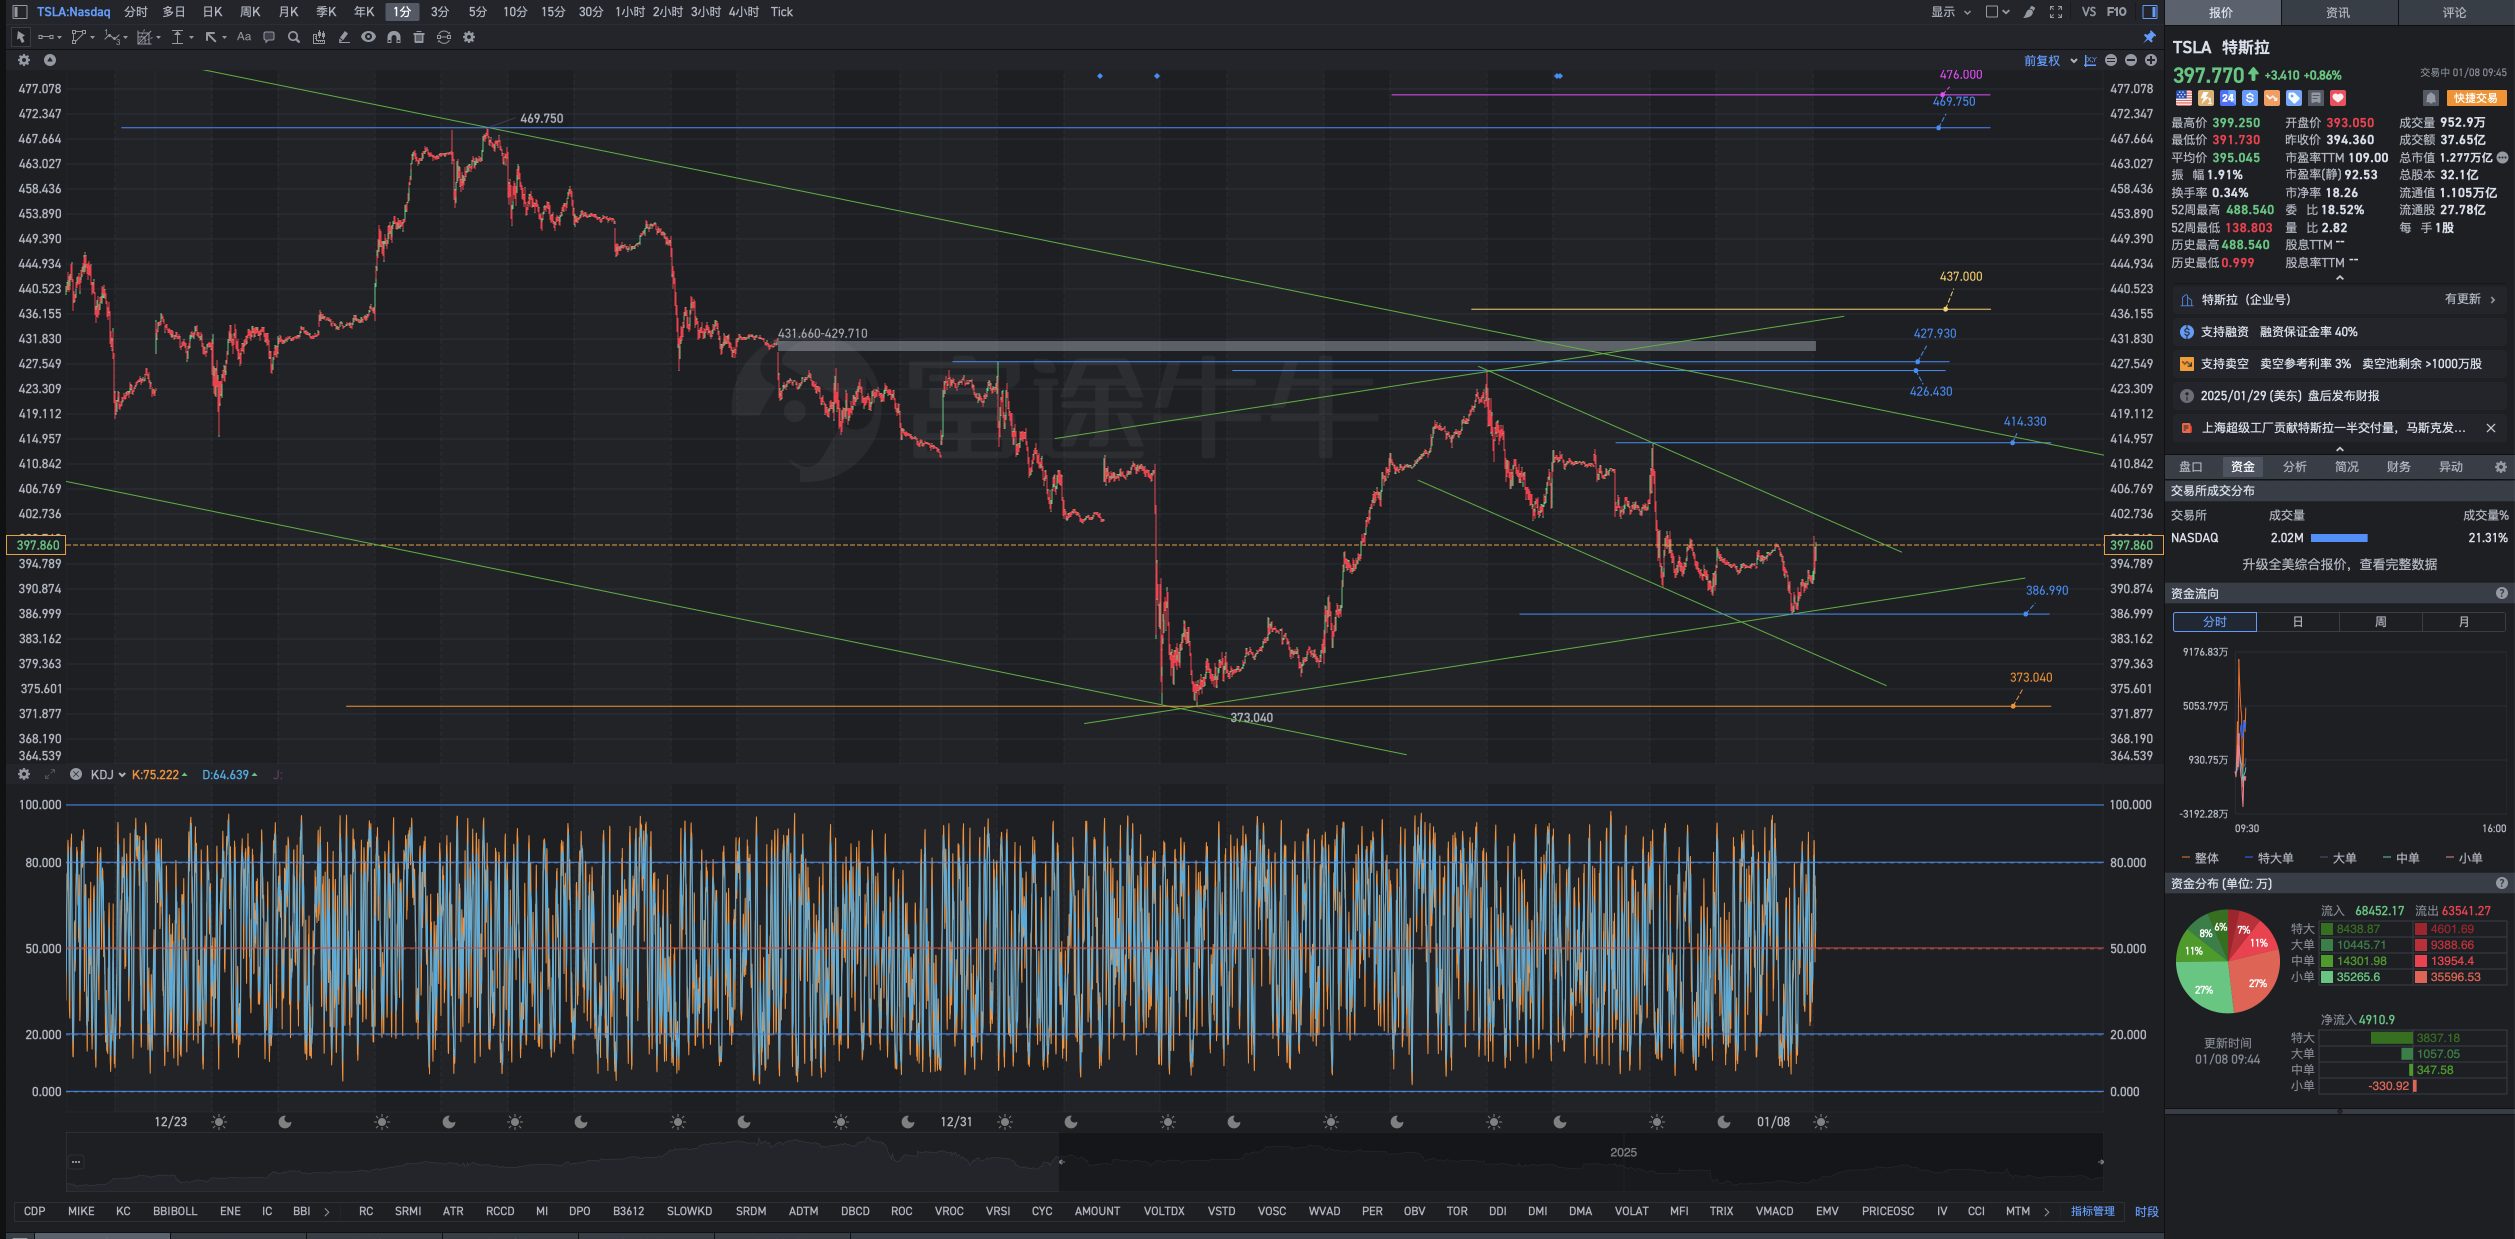Open quote panel settings gear

coord(2501,467)
